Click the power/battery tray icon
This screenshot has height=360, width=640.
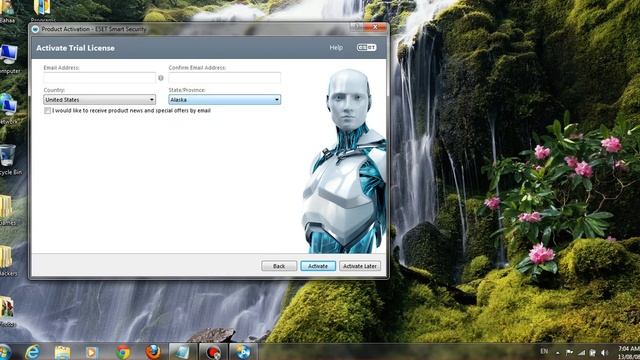[x=593, y=353]
